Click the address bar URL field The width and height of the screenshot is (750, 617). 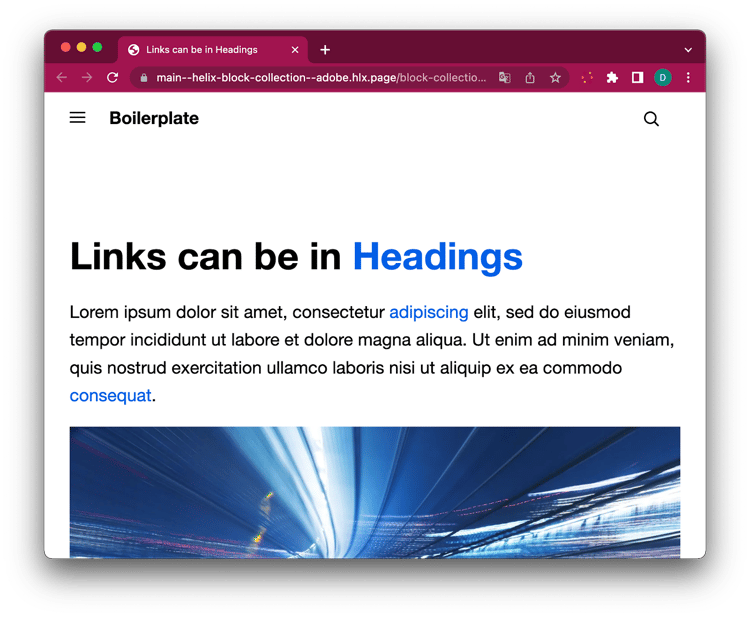point(320,77)
